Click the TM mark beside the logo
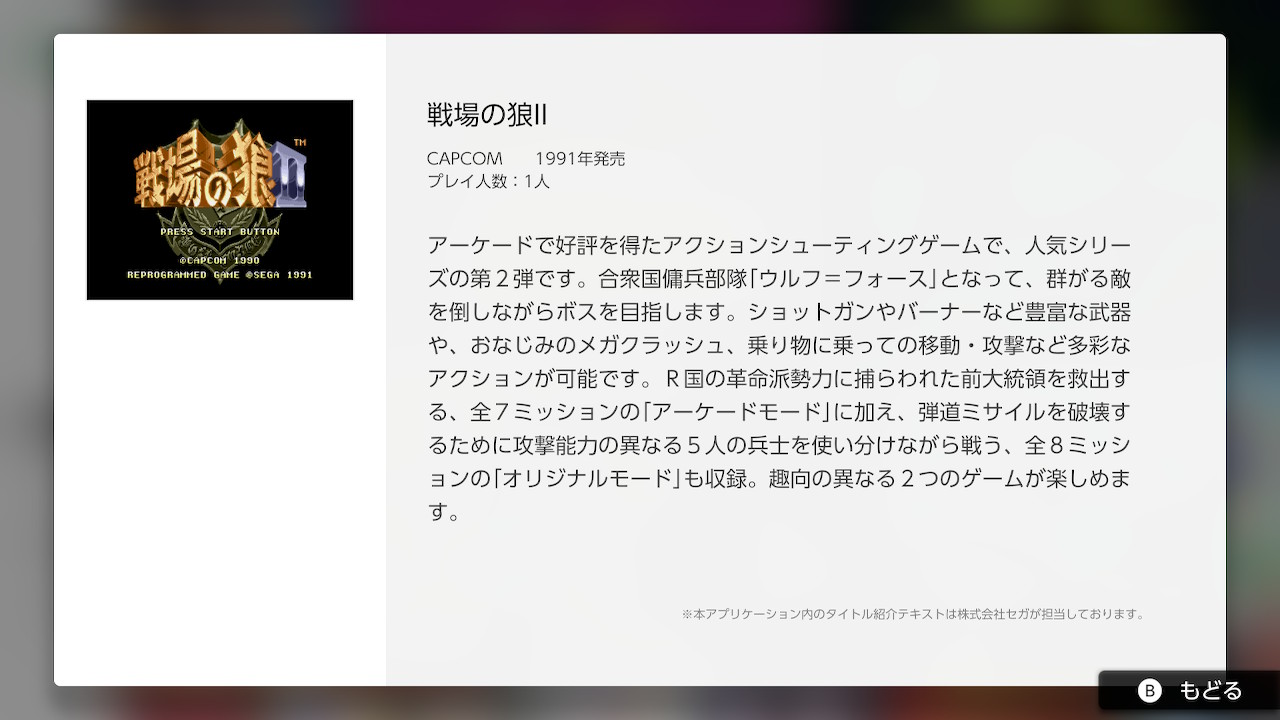Screen dimensions: 1280x720 click(300, 142)
